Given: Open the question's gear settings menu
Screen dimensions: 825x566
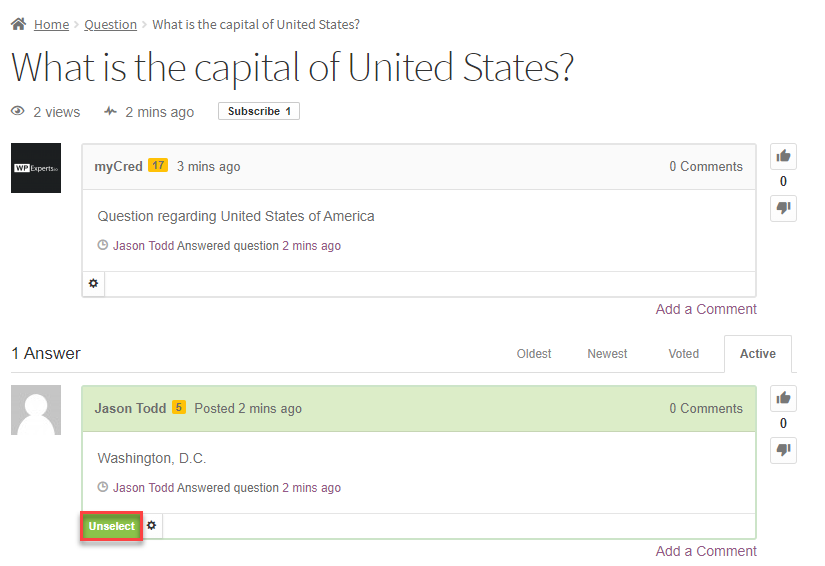Looking at the screenshot, I should [x=94, y=284].
